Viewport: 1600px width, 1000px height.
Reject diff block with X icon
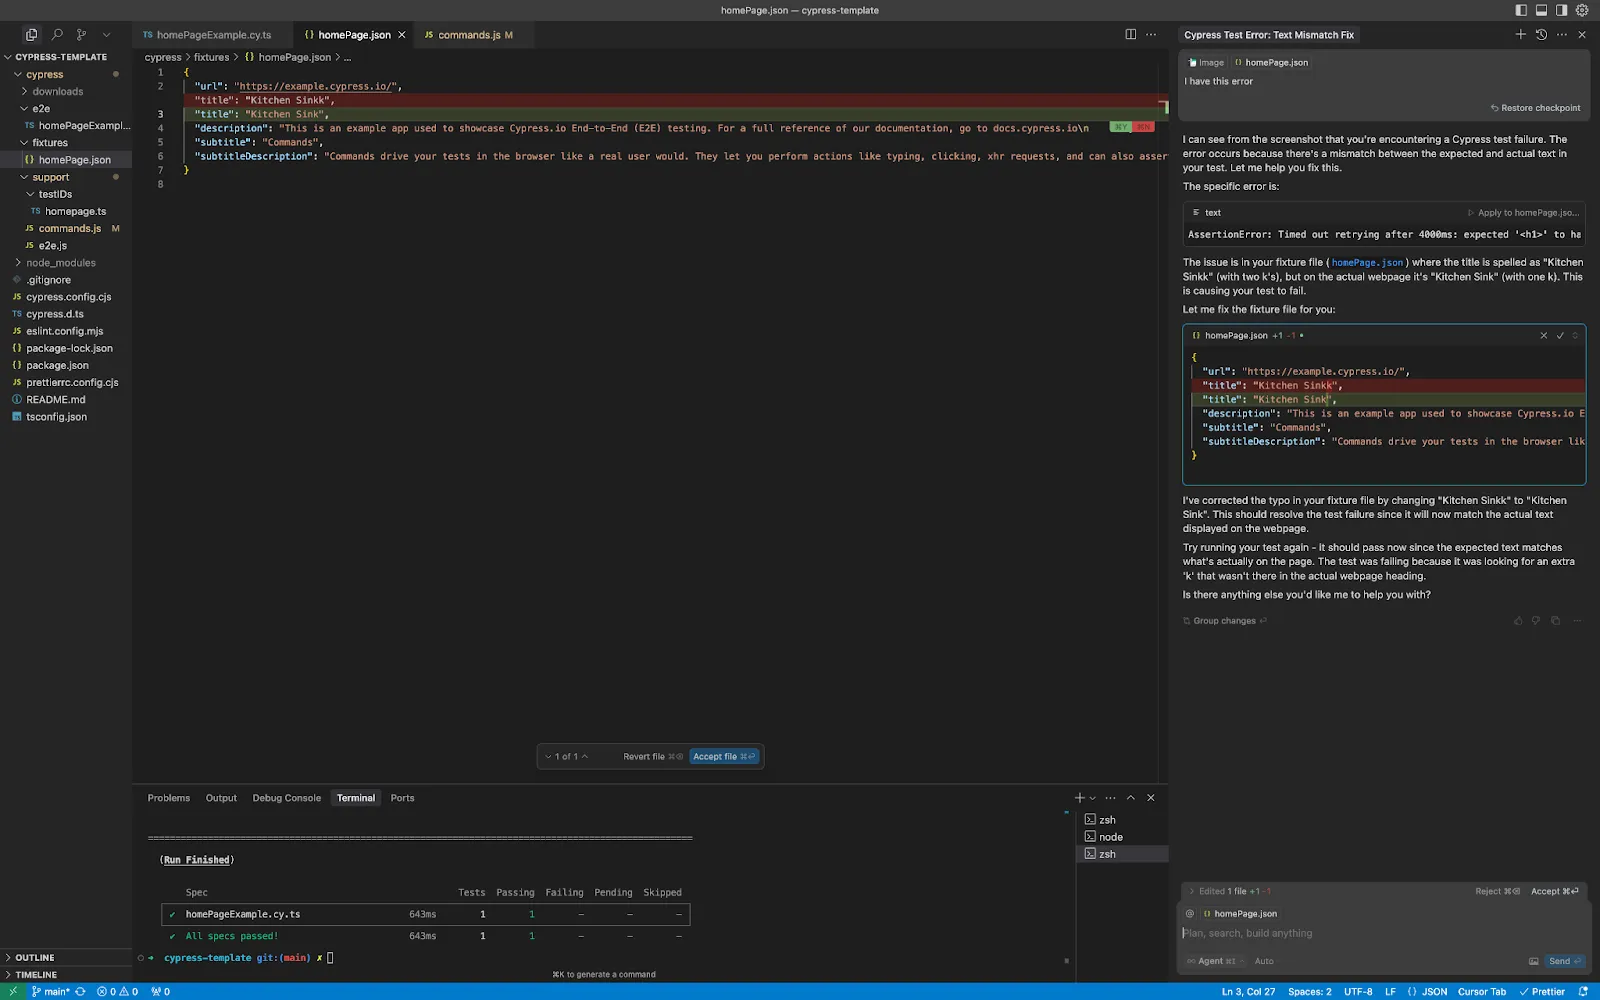tap(1544, 336)
